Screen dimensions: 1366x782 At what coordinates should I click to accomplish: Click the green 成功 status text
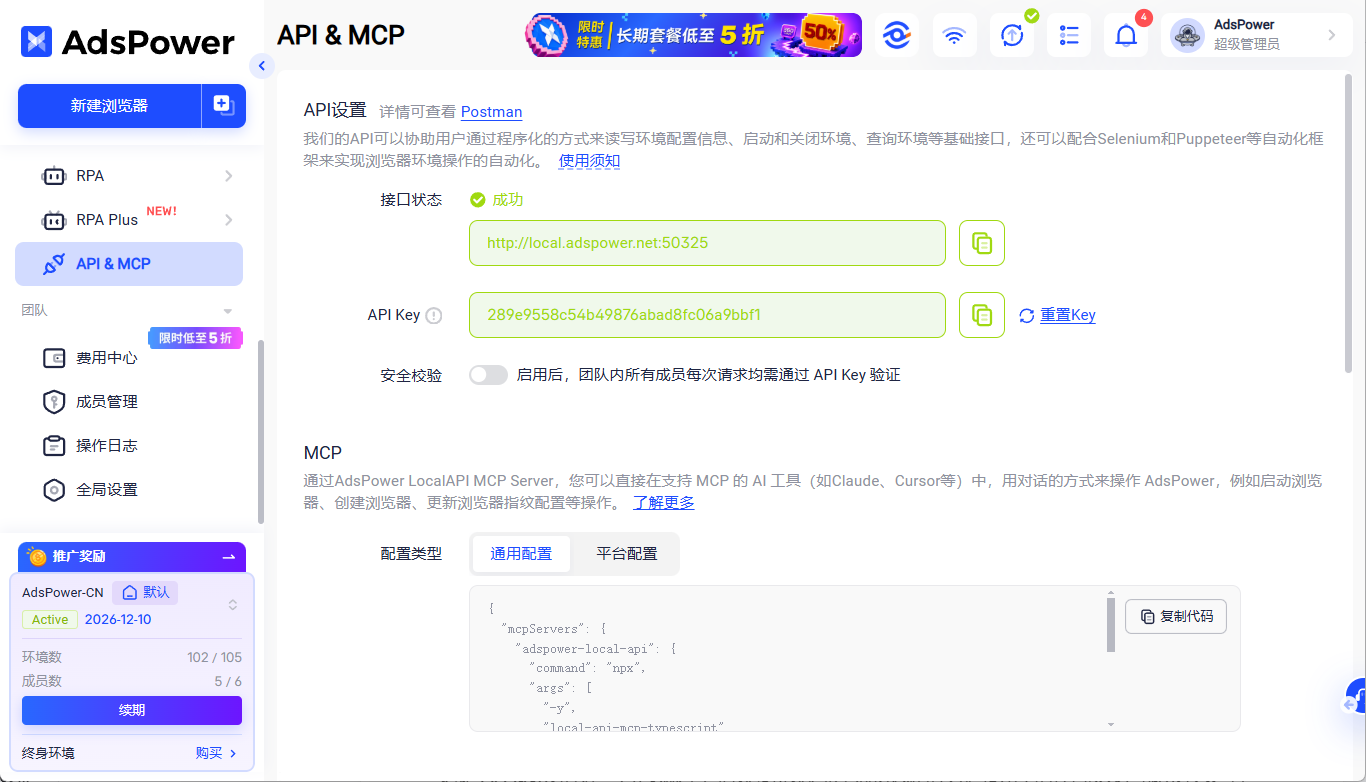508,200
